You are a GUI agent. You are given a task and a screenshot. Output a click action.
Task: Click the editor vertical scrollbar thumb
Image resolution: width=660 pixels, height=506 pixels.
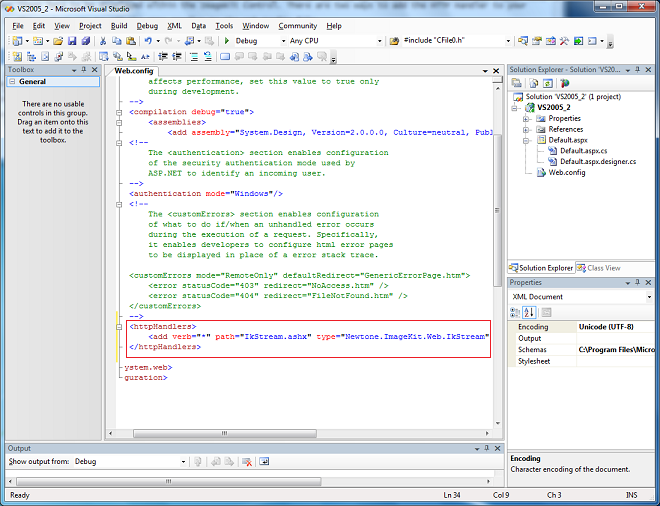coord(497,210)
